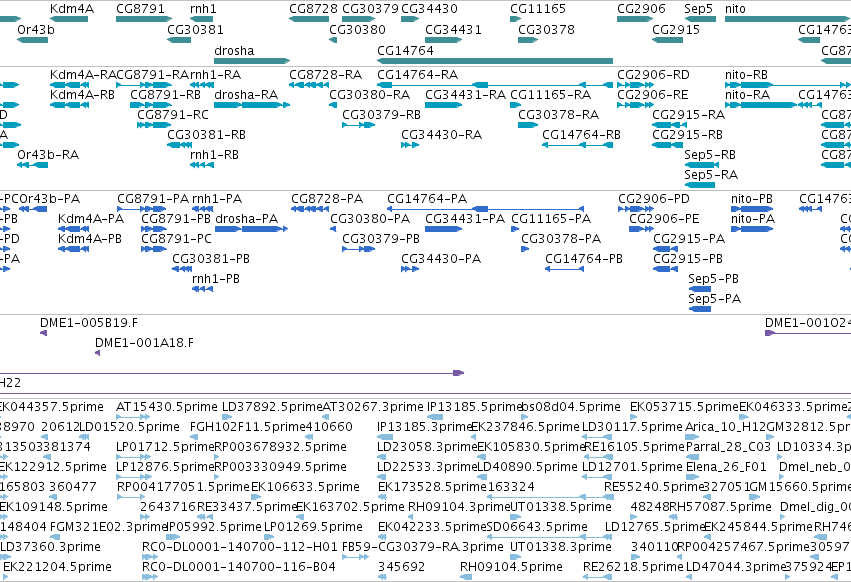Select EST LD37892.5prime
Viewport: 851px width, 582px height.
[272, 407]
